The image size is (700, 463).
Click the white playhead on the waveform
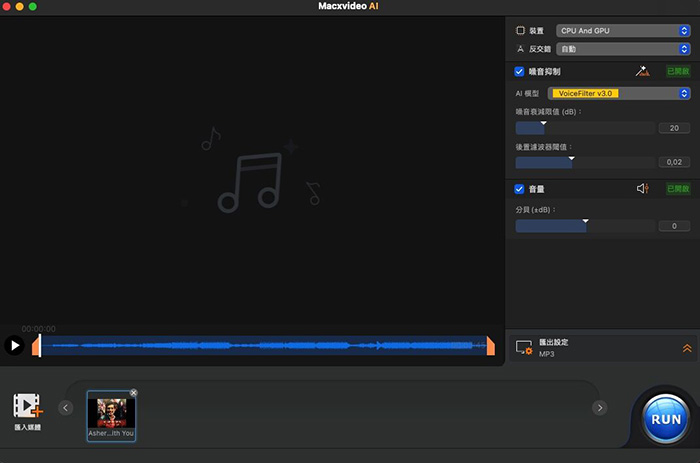point(40,346)
